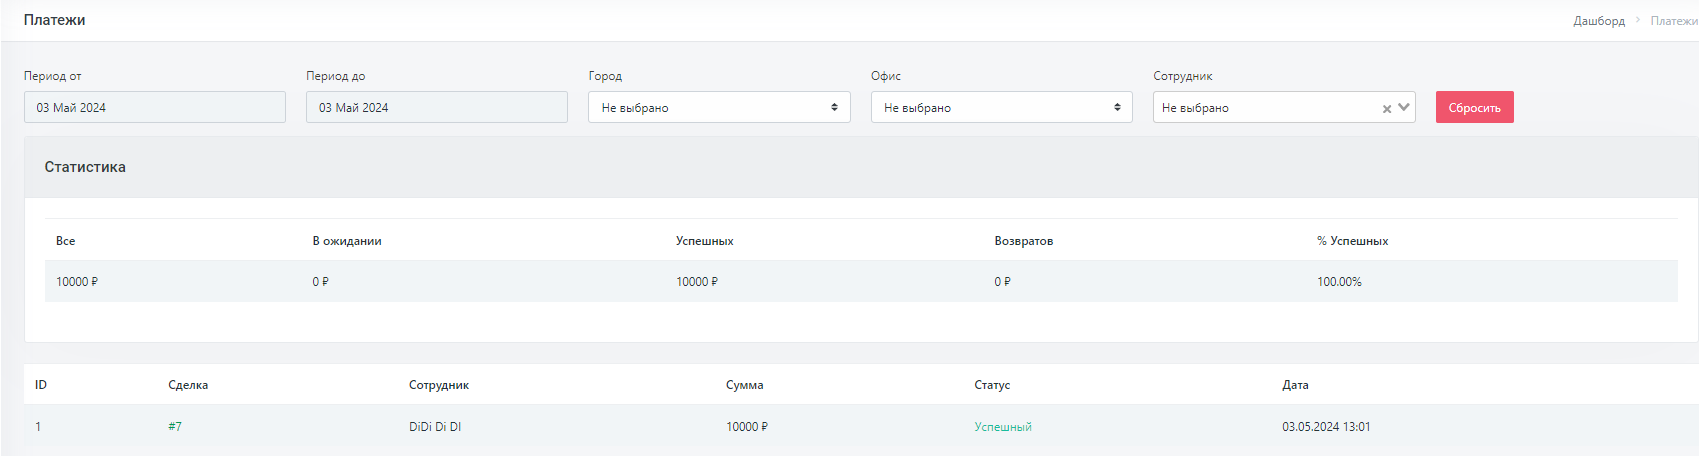Click employee name DiDi Di DI

click(435, 427)
